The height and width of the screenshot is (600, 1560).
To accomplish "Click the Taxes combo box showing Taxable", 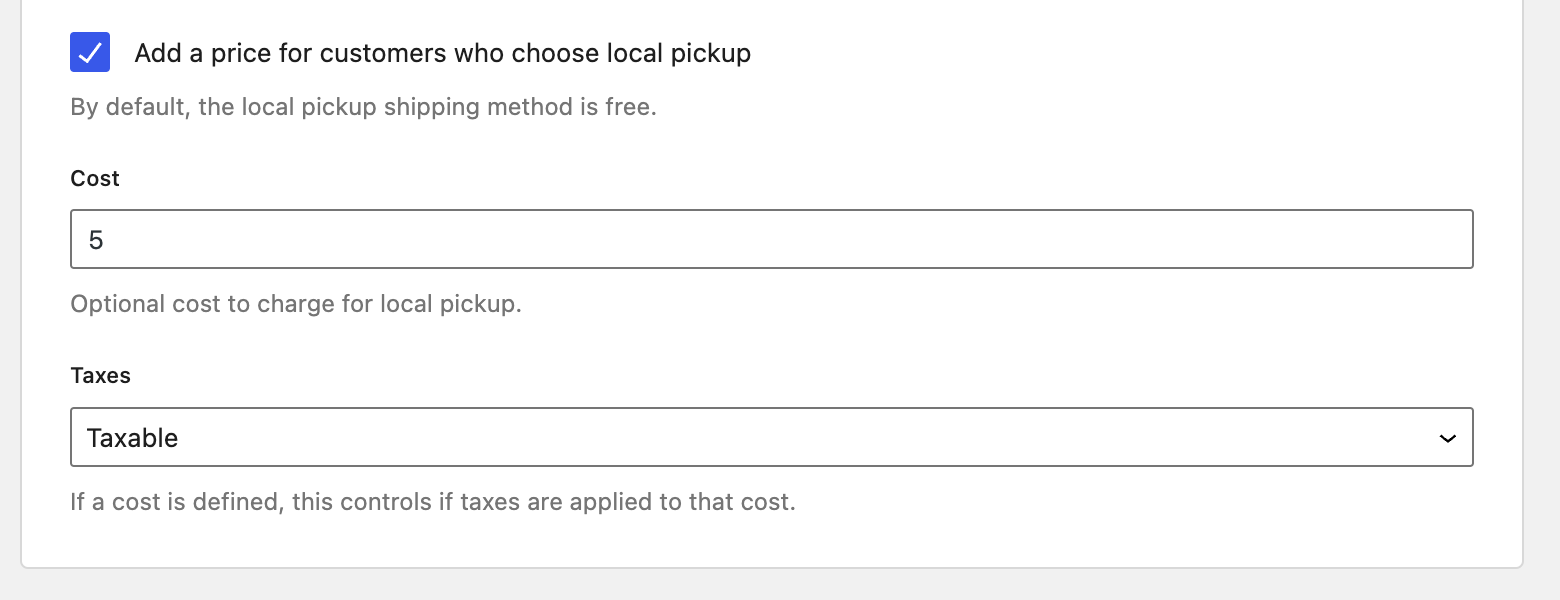I will pos(770,437).
